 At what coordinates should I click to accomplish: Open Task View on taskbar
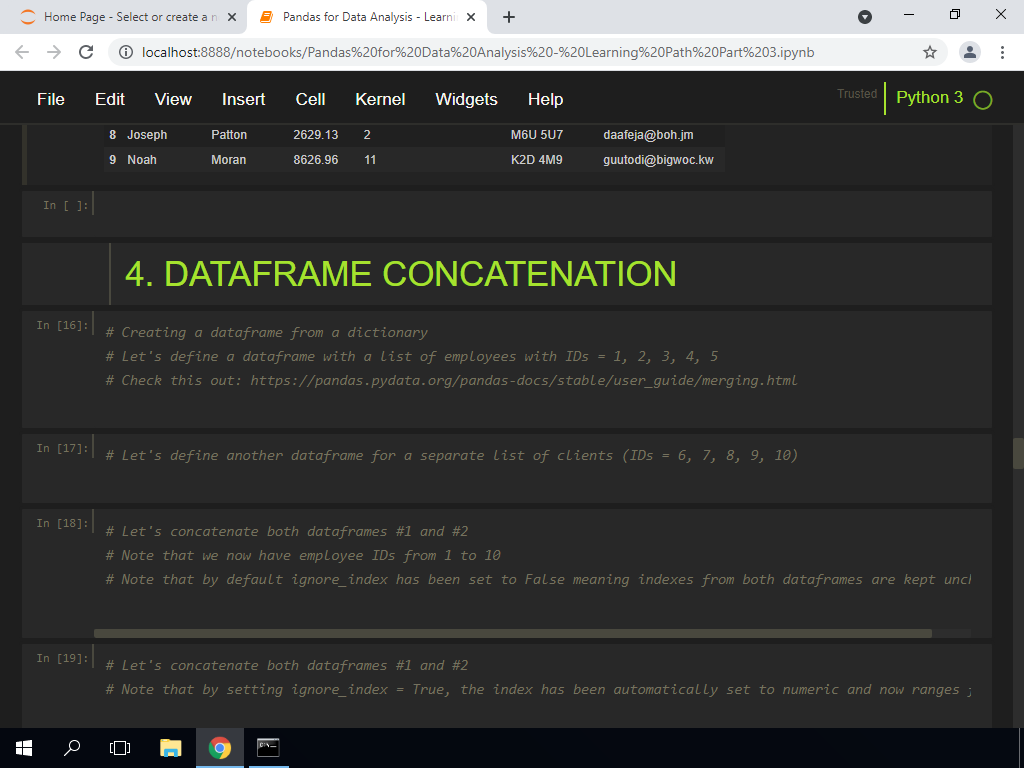(x=120, y=748)
